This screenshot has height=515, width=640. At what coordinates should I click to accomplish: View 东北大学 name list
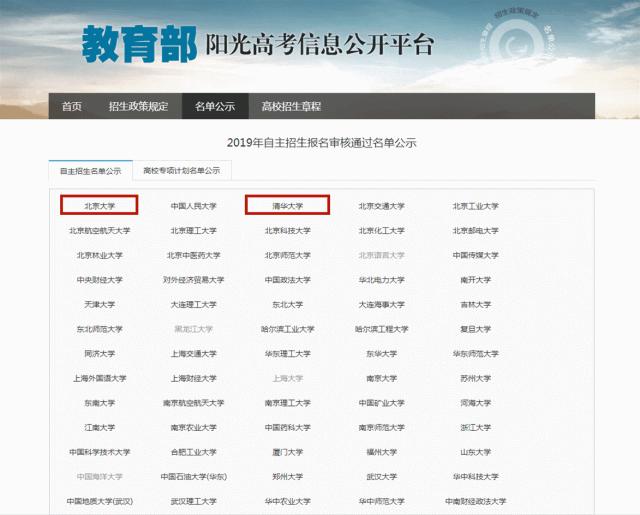point(288,304)
